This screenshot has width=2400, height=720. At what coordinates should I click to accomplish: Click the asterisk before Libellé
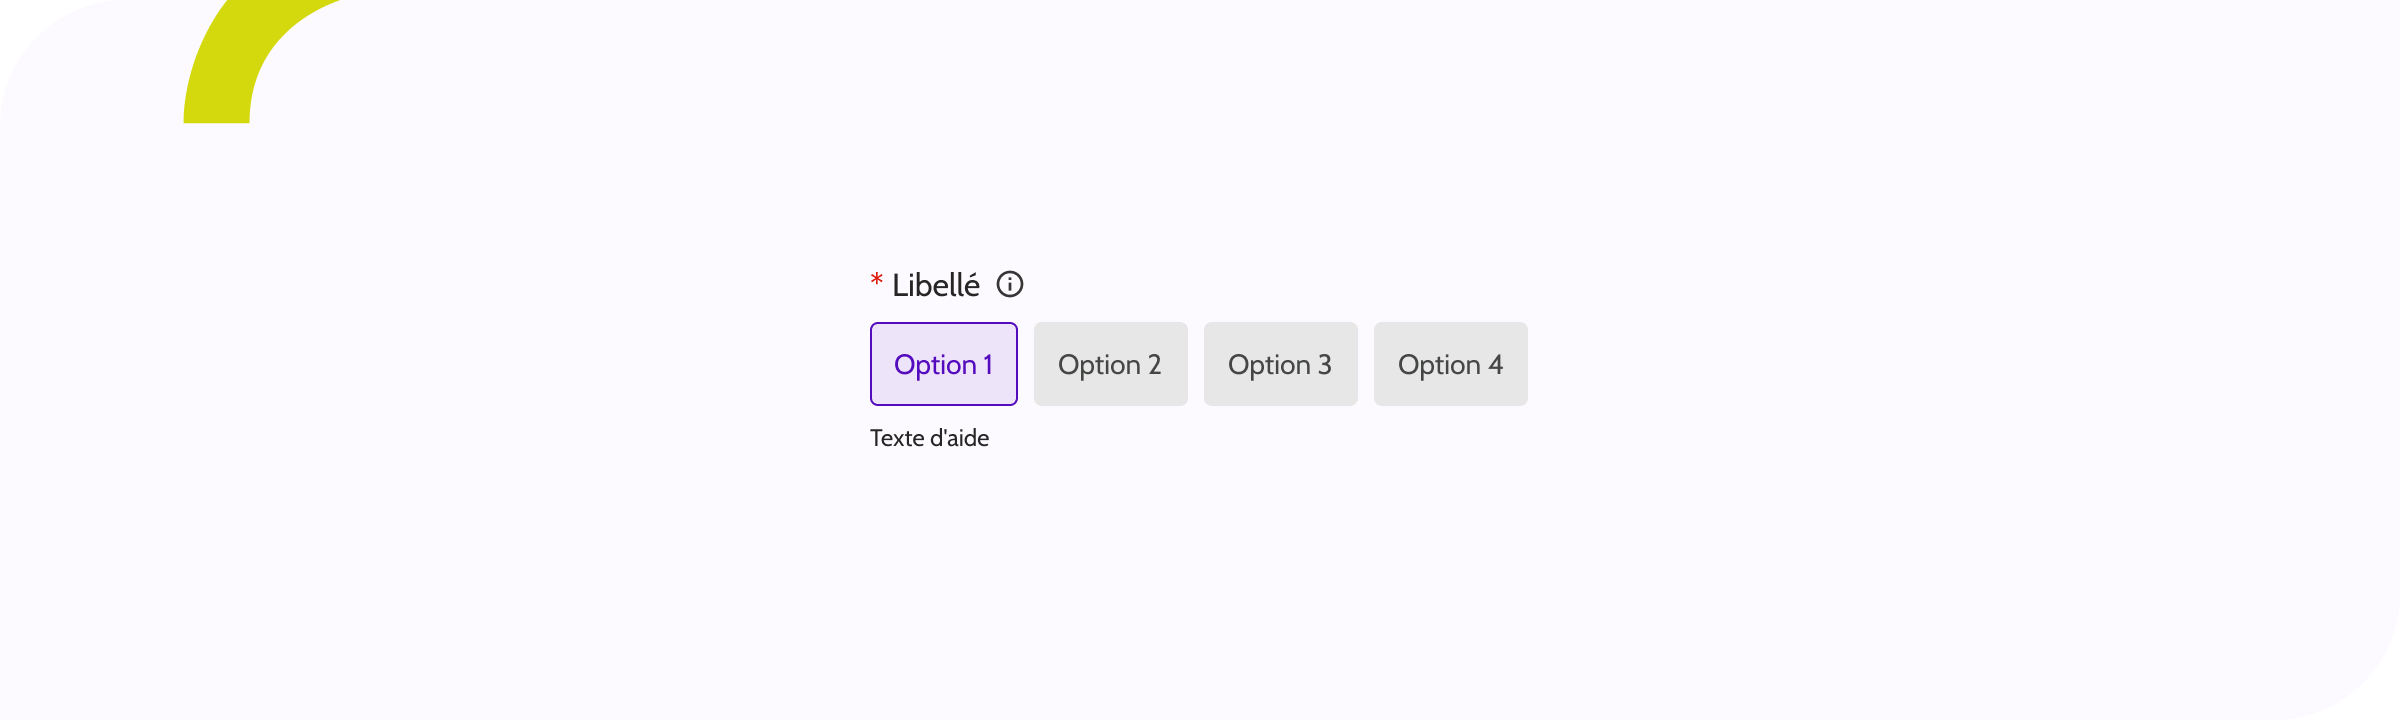876,281
